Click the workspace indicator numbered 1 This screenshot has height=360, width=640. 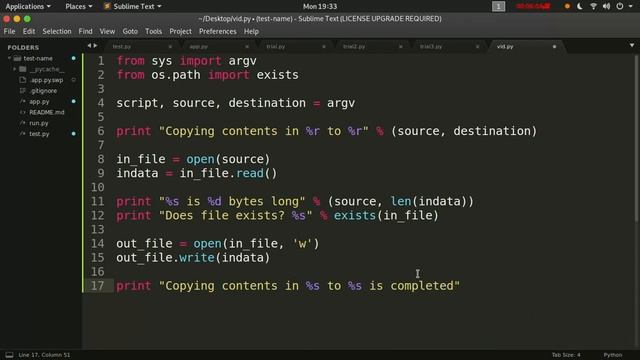[498, 6]
